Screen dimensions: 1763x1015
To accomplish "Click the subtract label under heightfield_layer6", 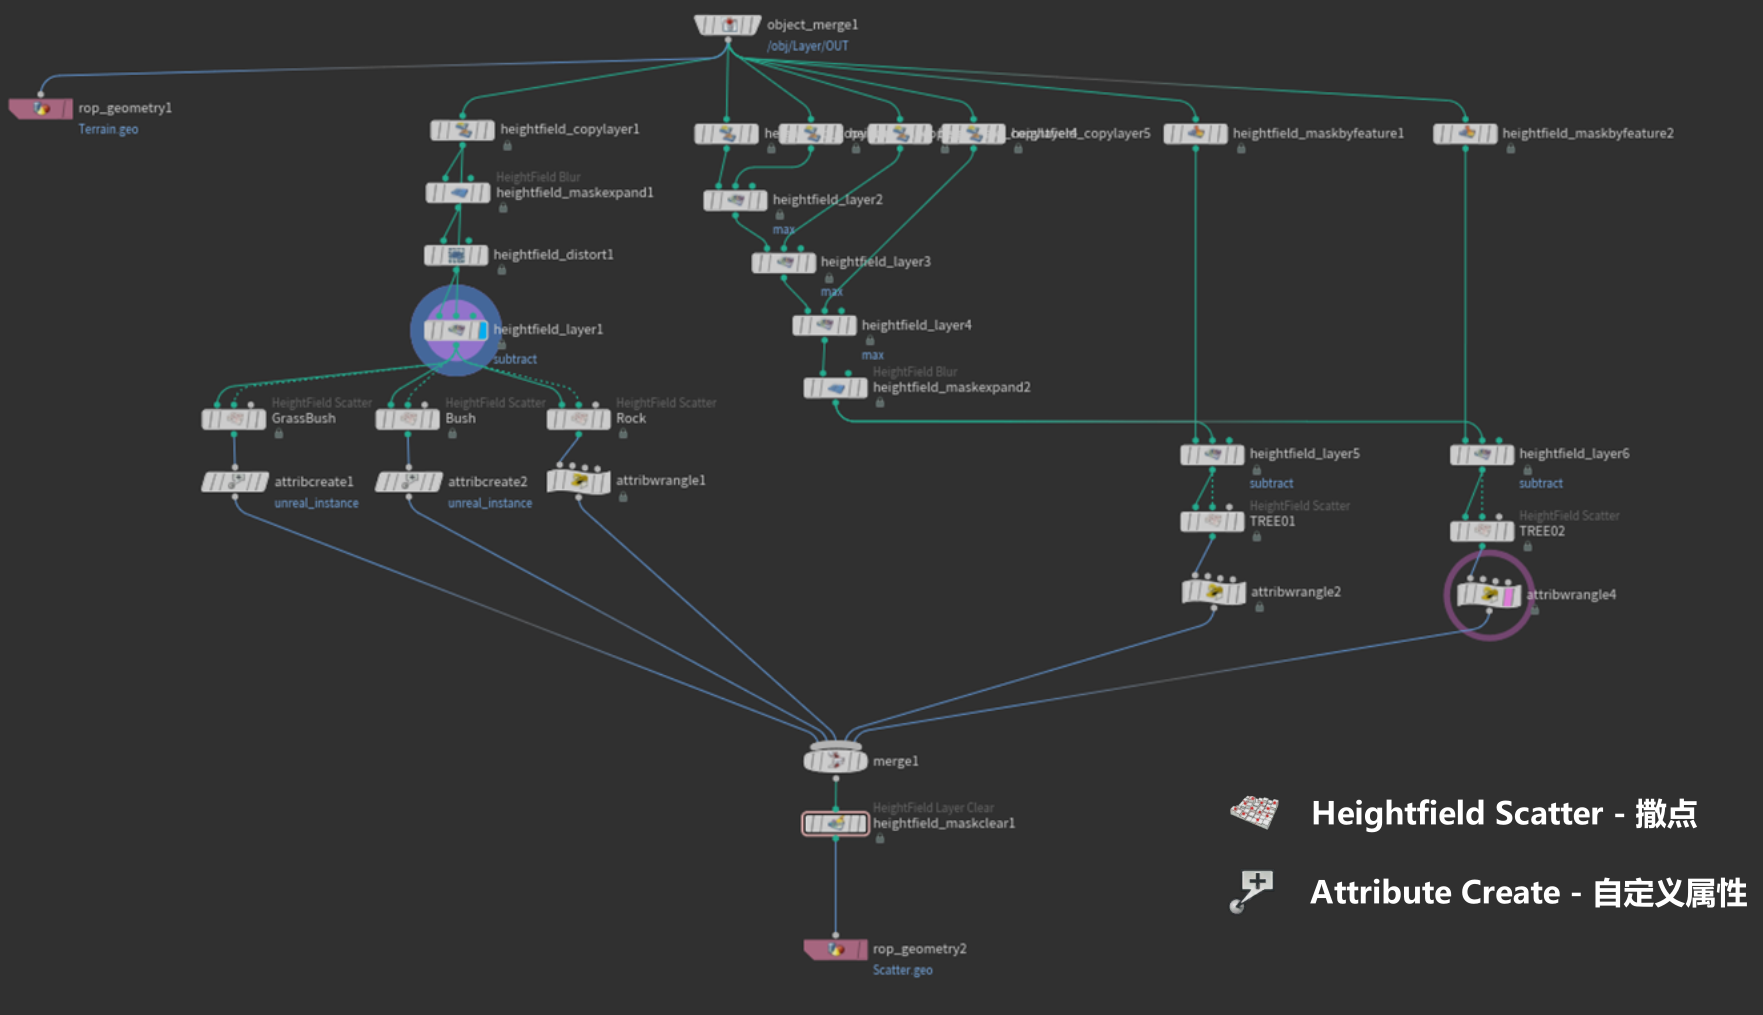I will (1541, 484).
